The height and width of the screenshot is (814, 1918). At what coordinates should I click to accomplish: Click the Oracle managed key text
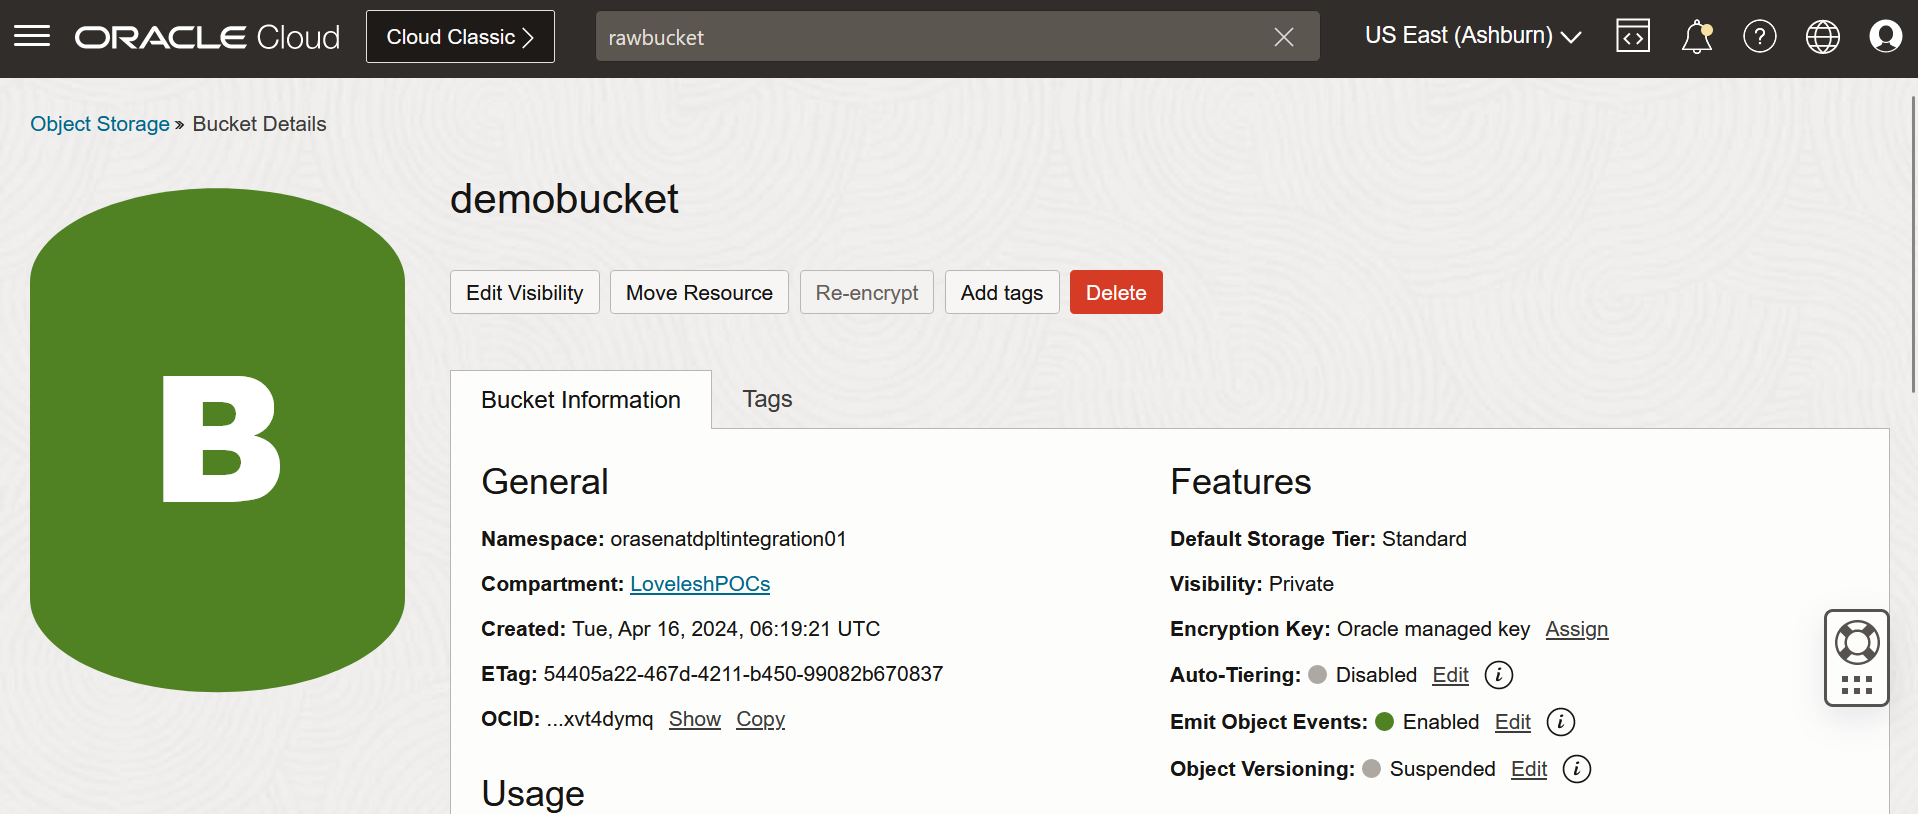point(1433,629)
